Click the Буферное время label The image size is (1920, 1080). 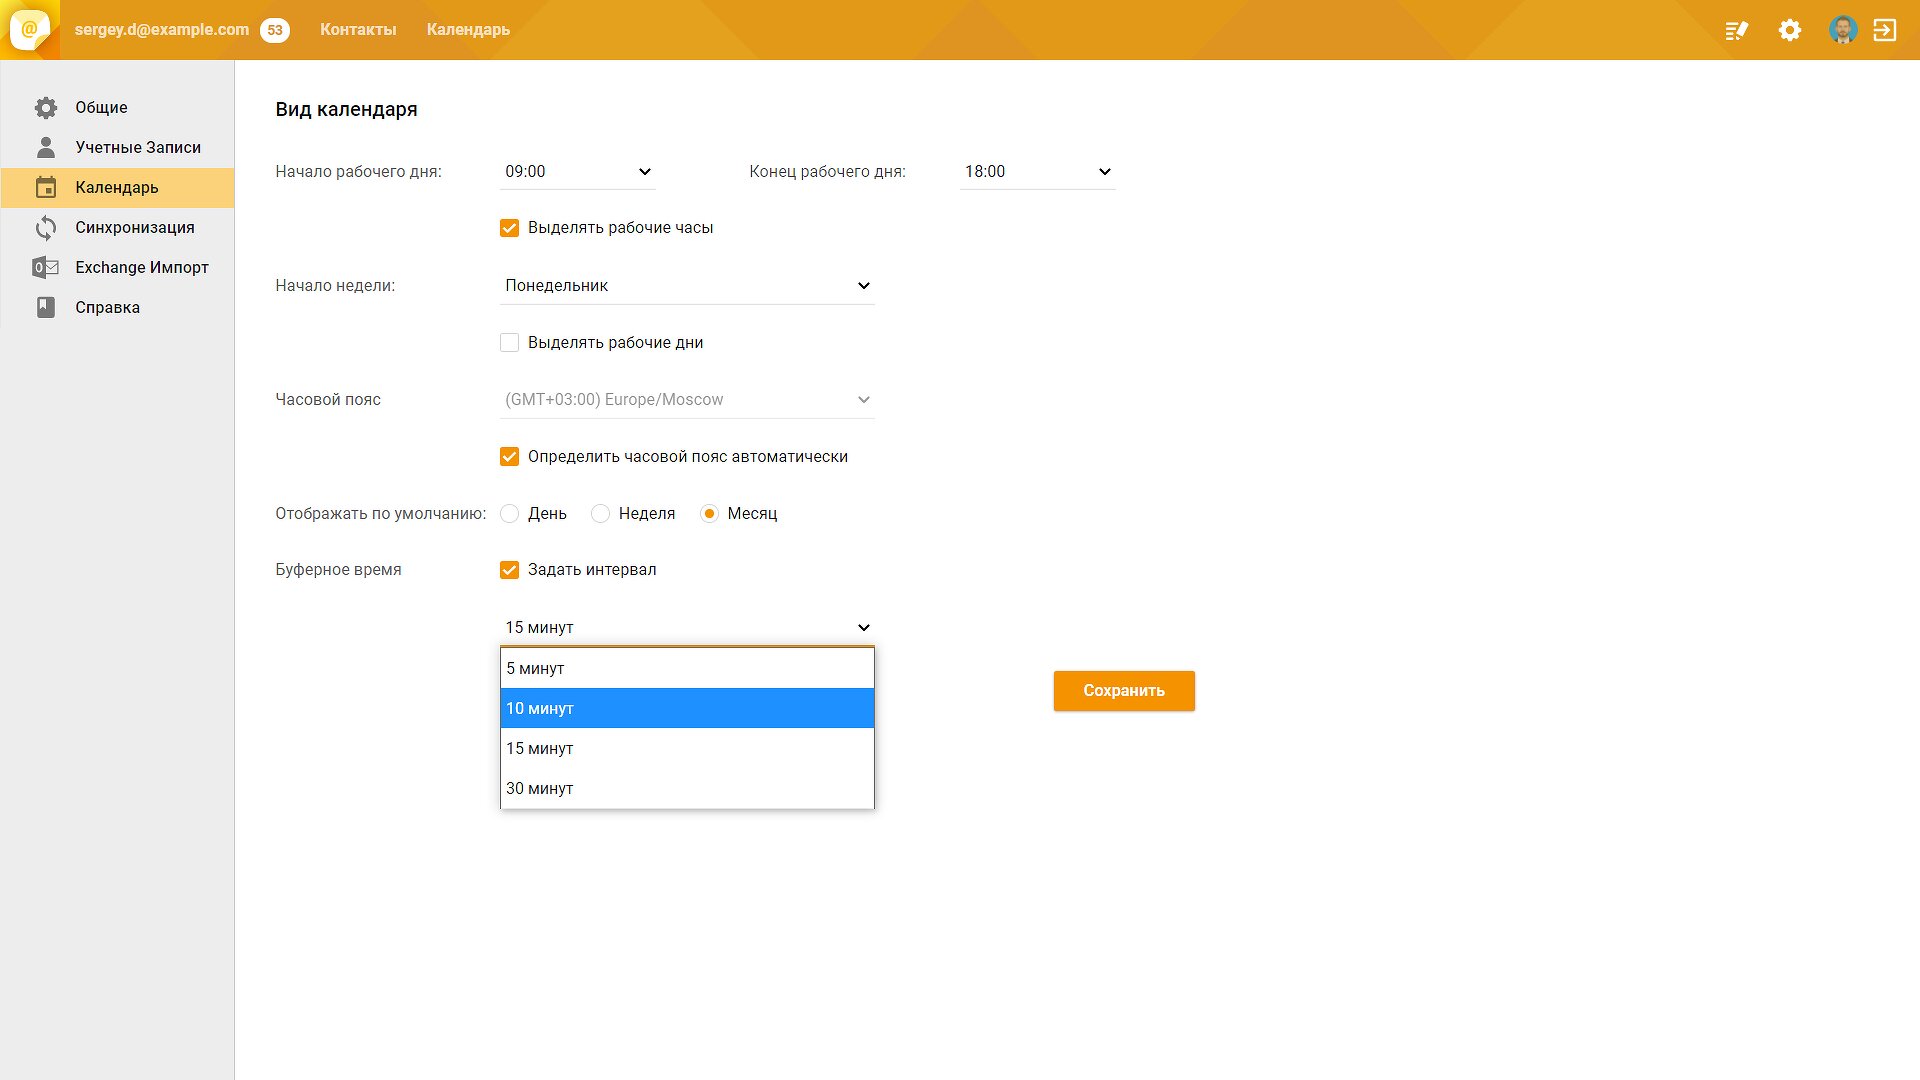tap(338, 570)
